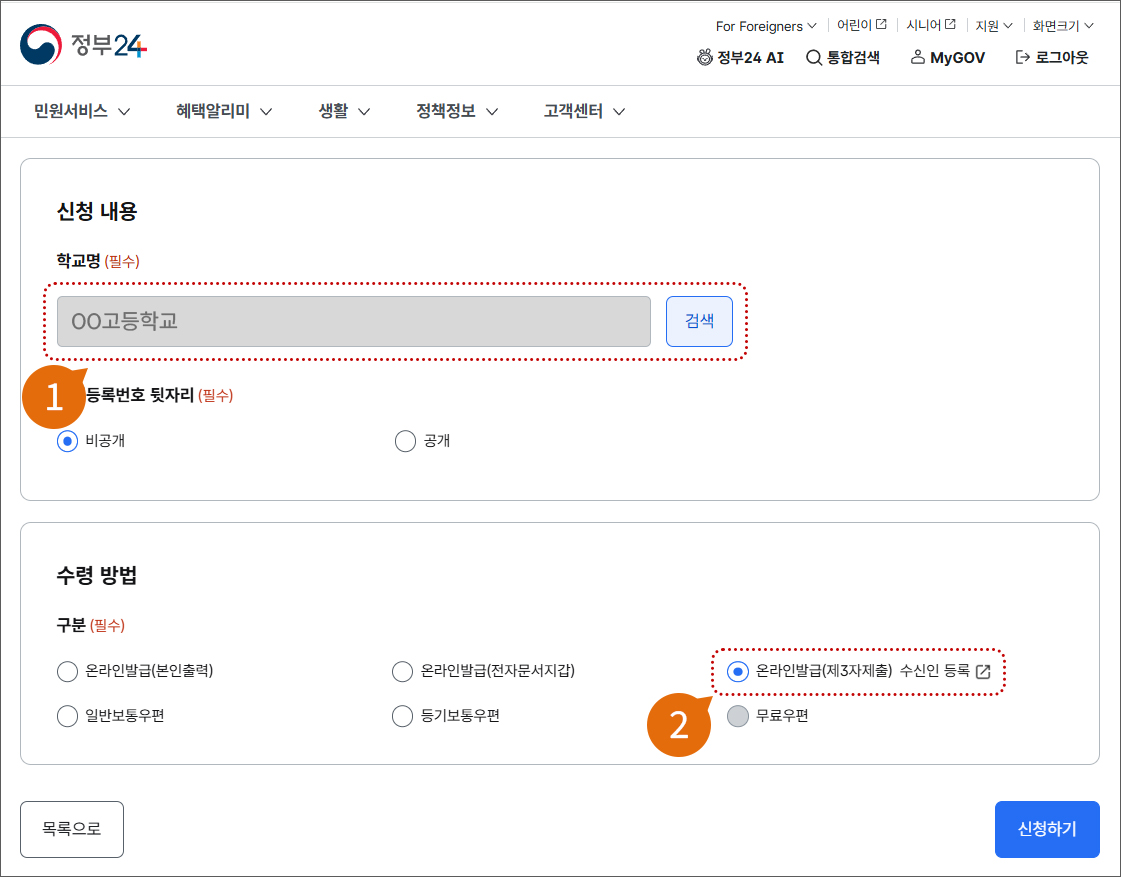Click 신청하기 submit button
The image size is (1121, 877).
click(1047, 829)
